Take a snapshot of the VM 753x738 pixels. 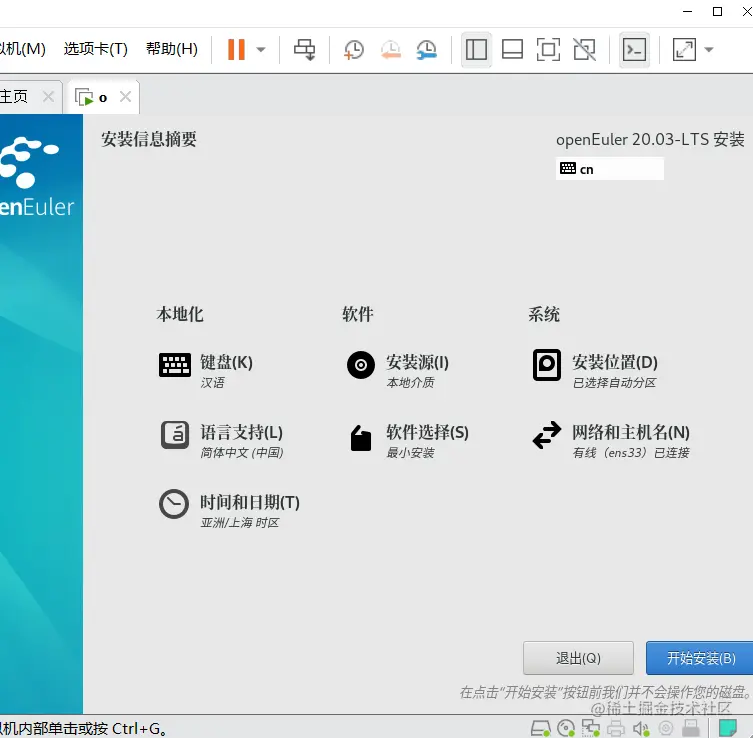(354, 50)
